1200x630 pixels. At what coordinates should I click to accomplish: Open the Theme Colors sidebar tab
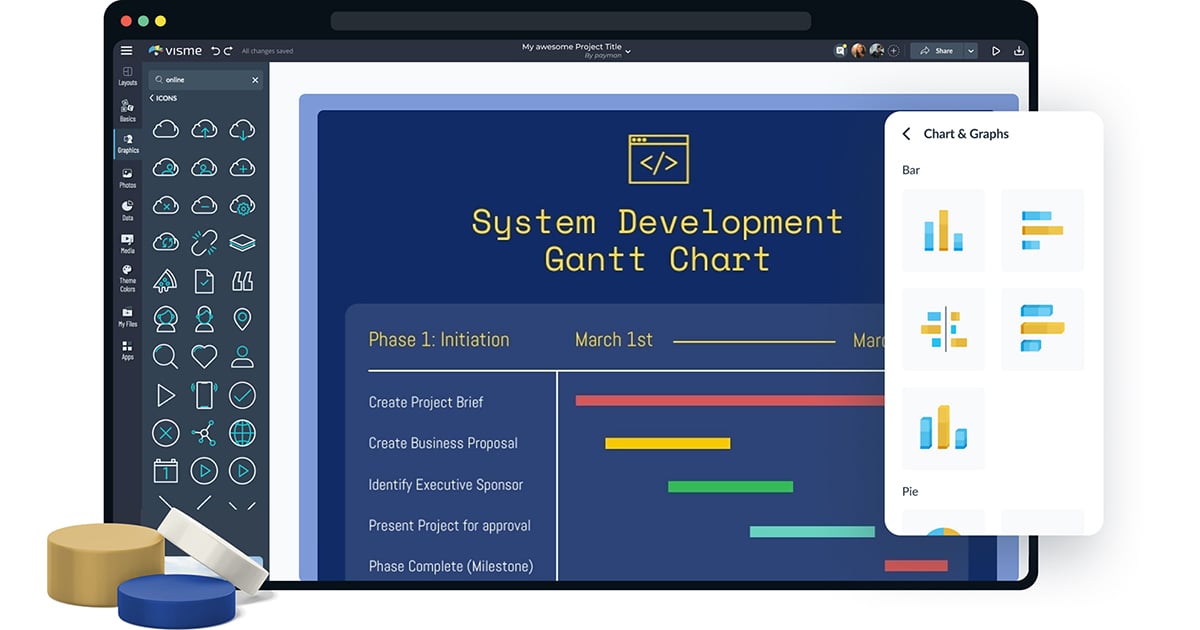(128, 278)
